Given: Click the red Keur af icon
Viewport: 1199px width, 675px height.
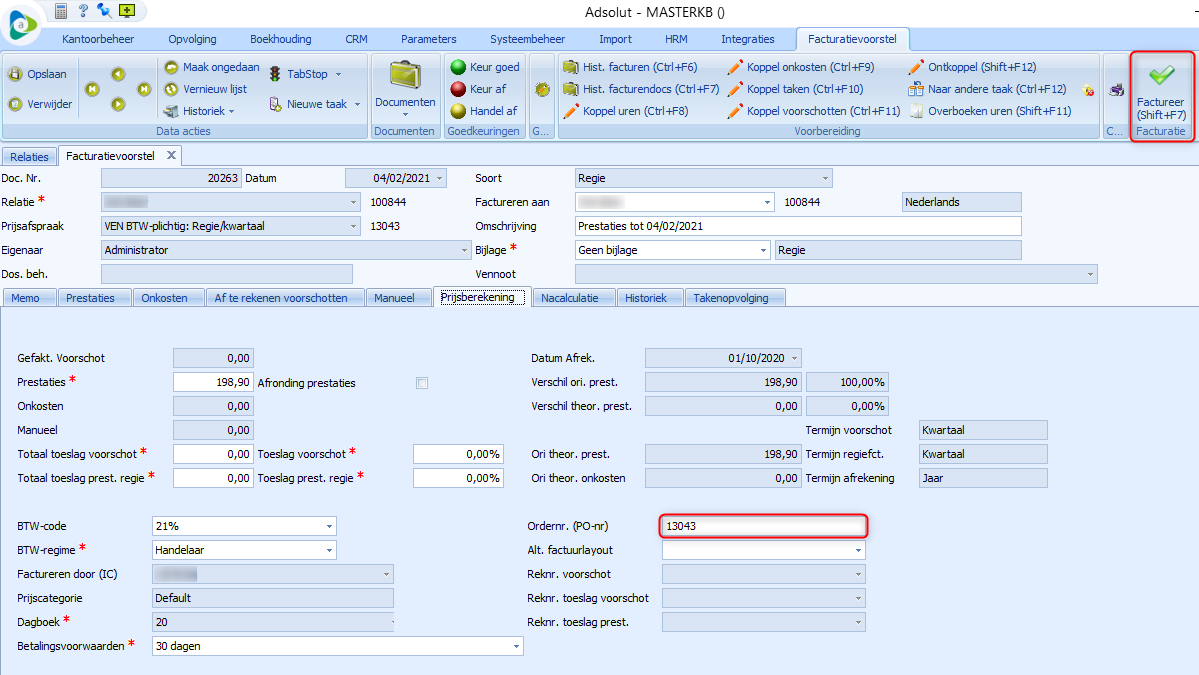Looking at the screenshot, I should pyautogui.click(x=458, y=89).
